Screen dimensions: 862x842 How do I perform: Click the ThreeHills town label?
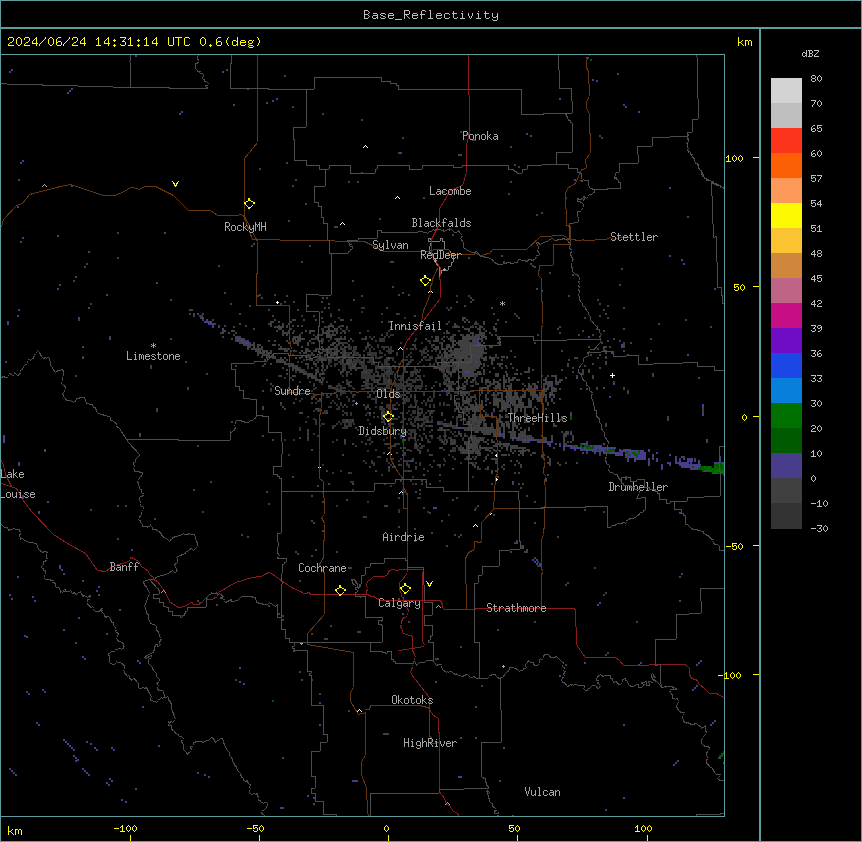click(537, 418)
